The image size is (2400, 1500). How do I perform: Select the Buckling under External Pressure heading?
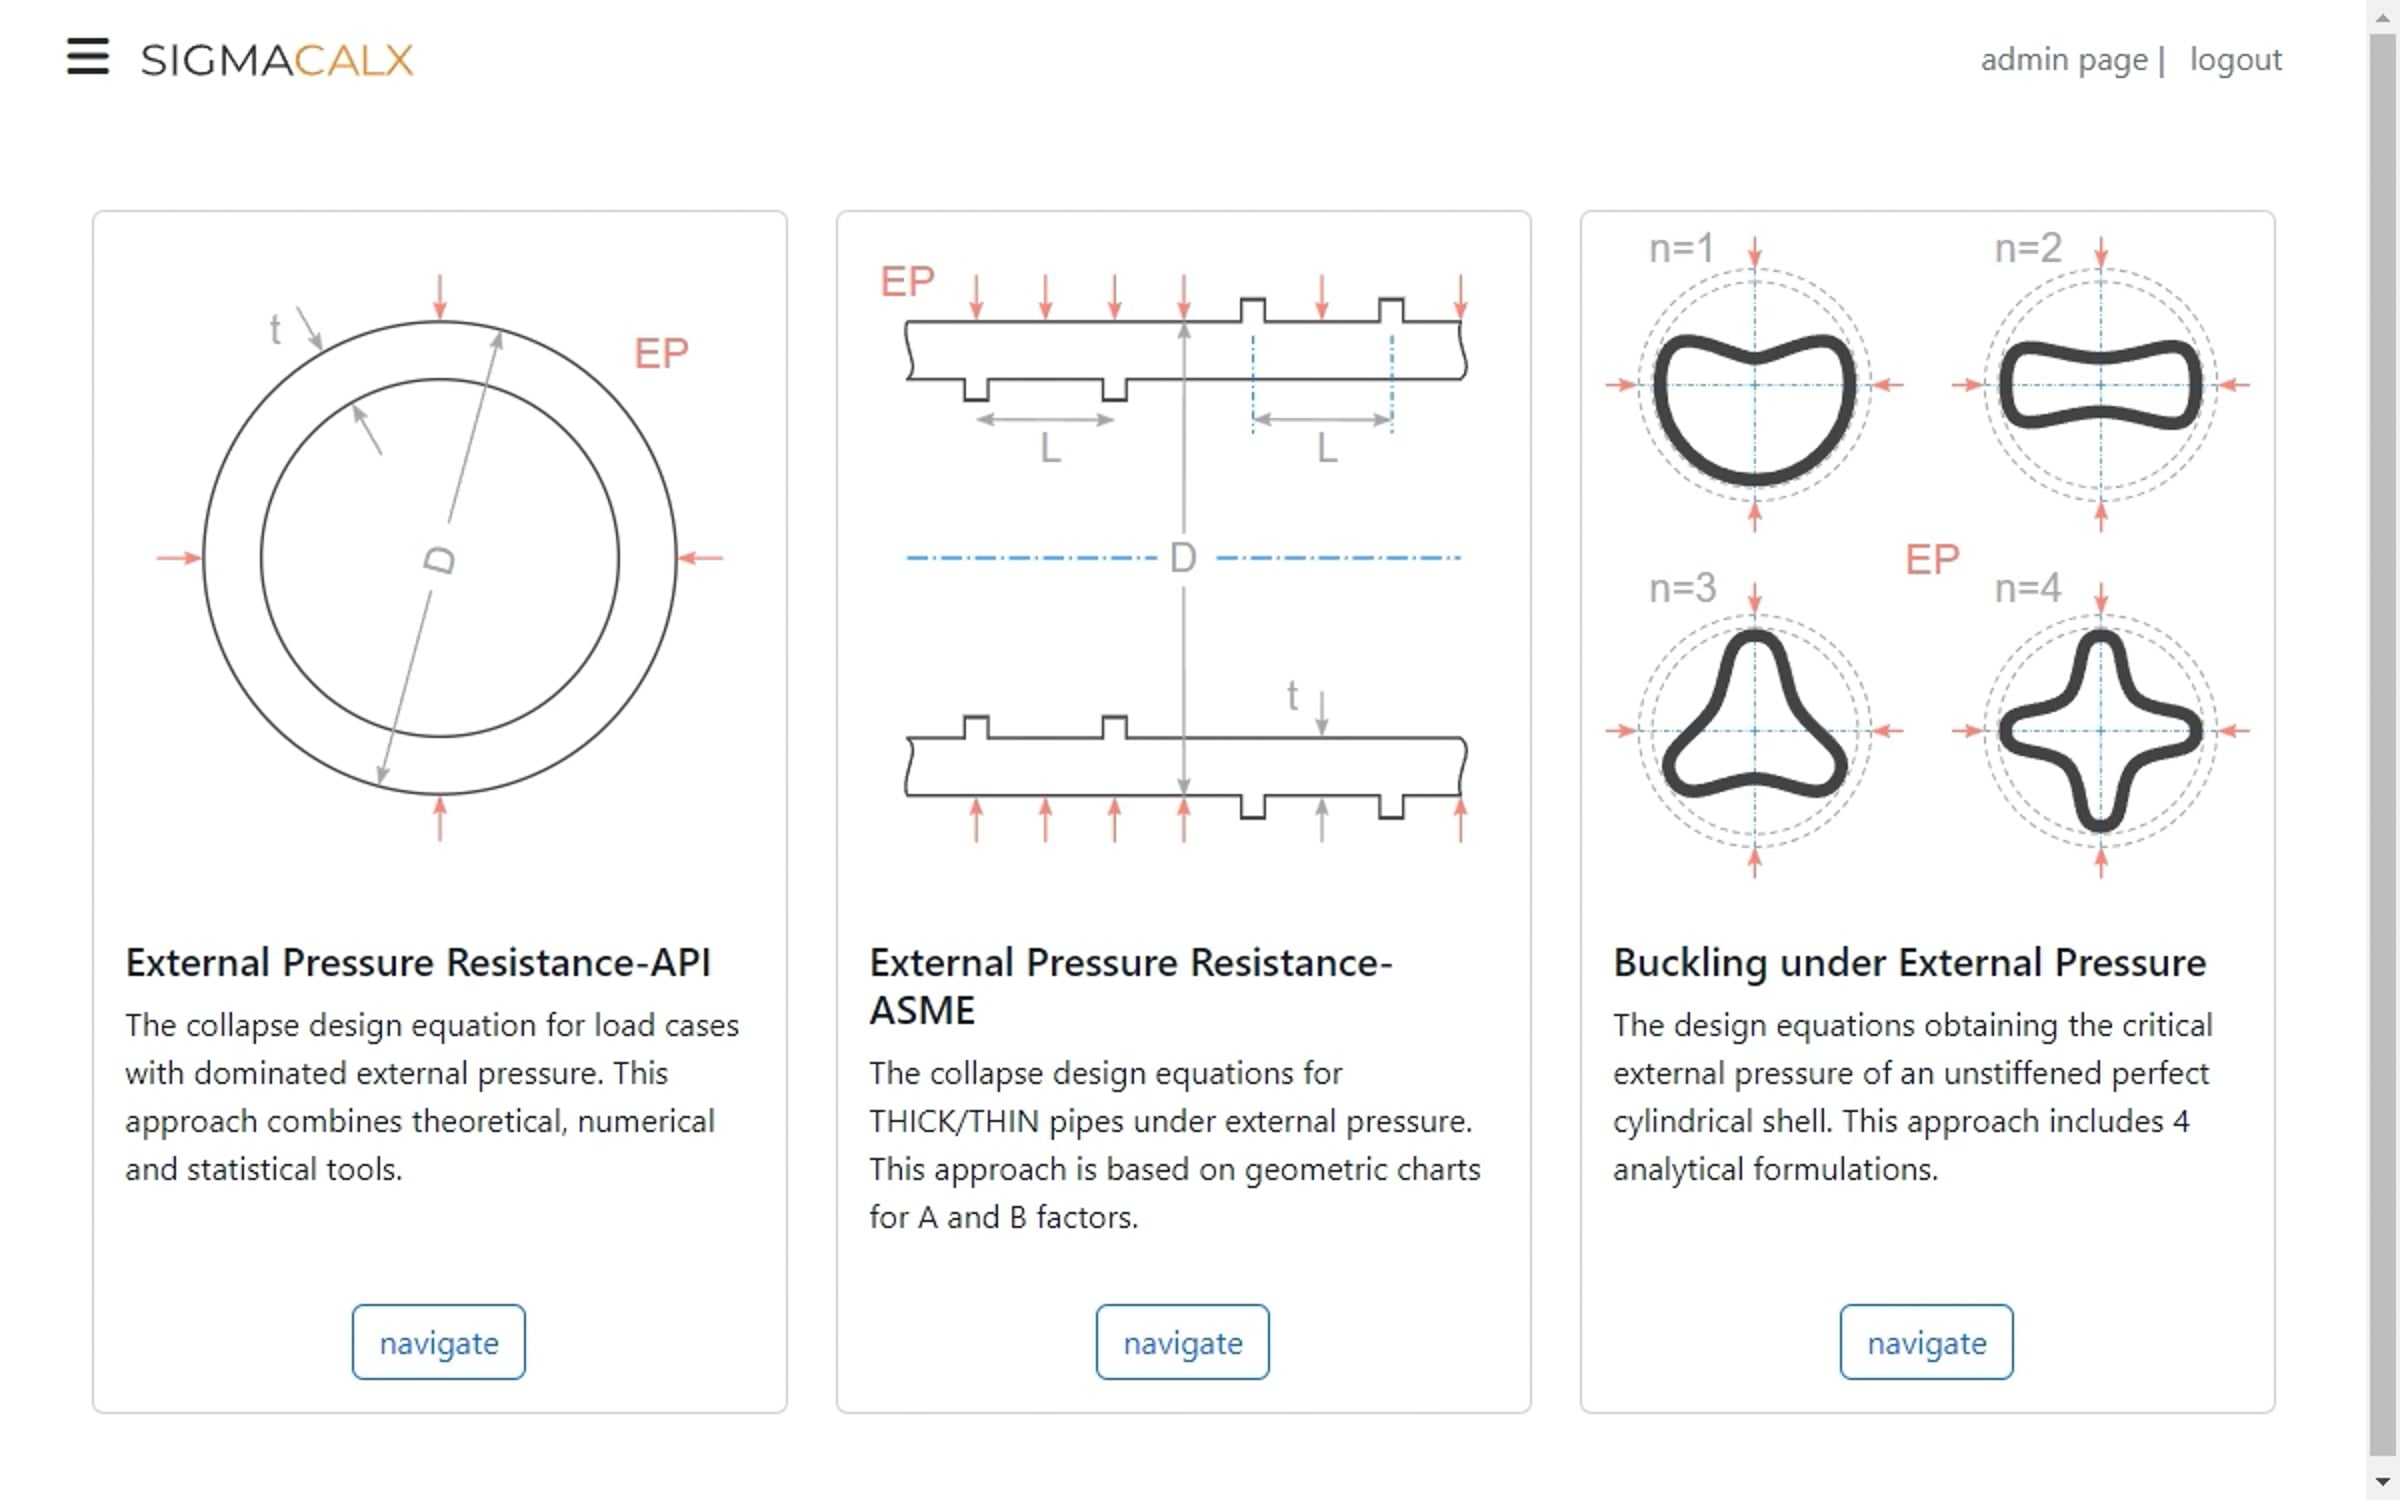click(x=1909, y=962)
